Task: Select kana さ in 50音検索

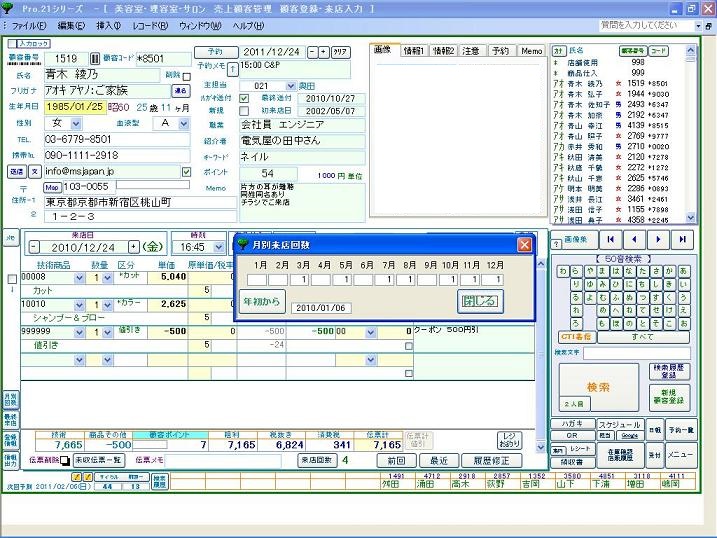Action: point(656,272)
